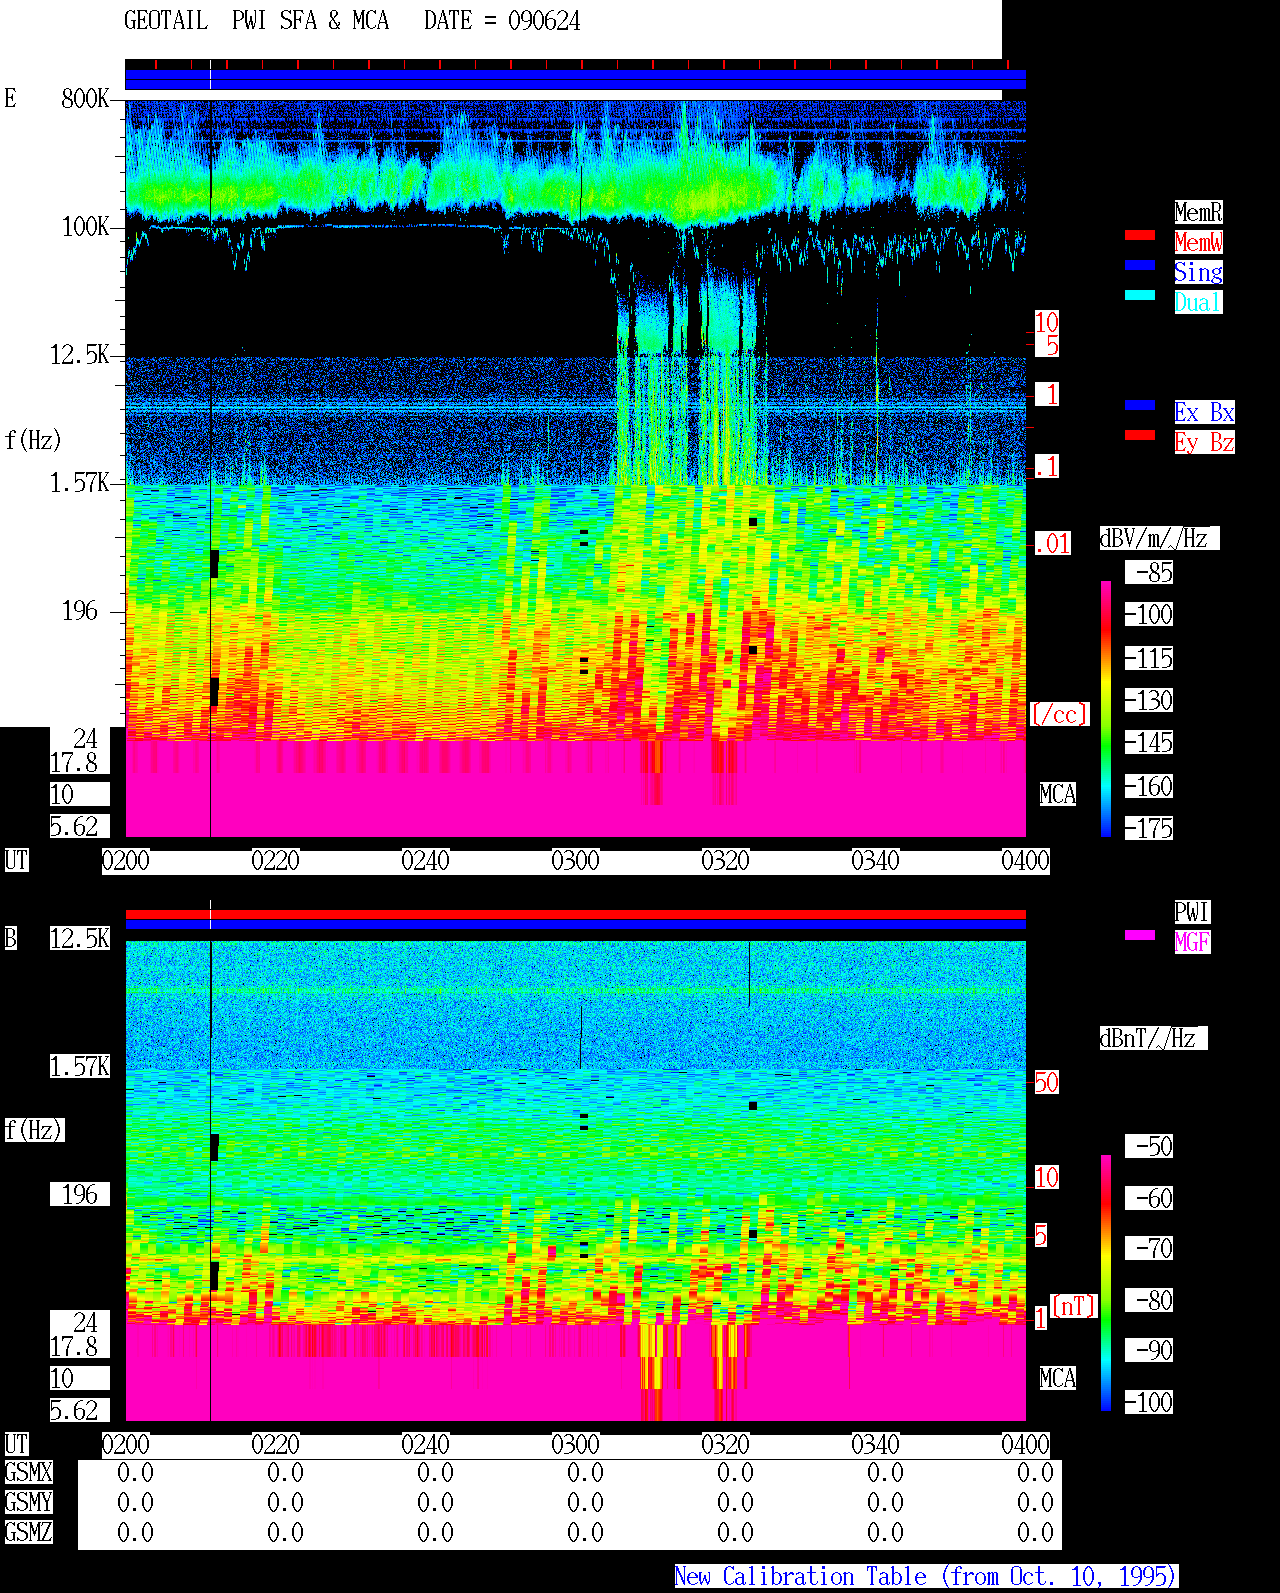Click the blue Ex Bx legend swatch

(1140, 406)
